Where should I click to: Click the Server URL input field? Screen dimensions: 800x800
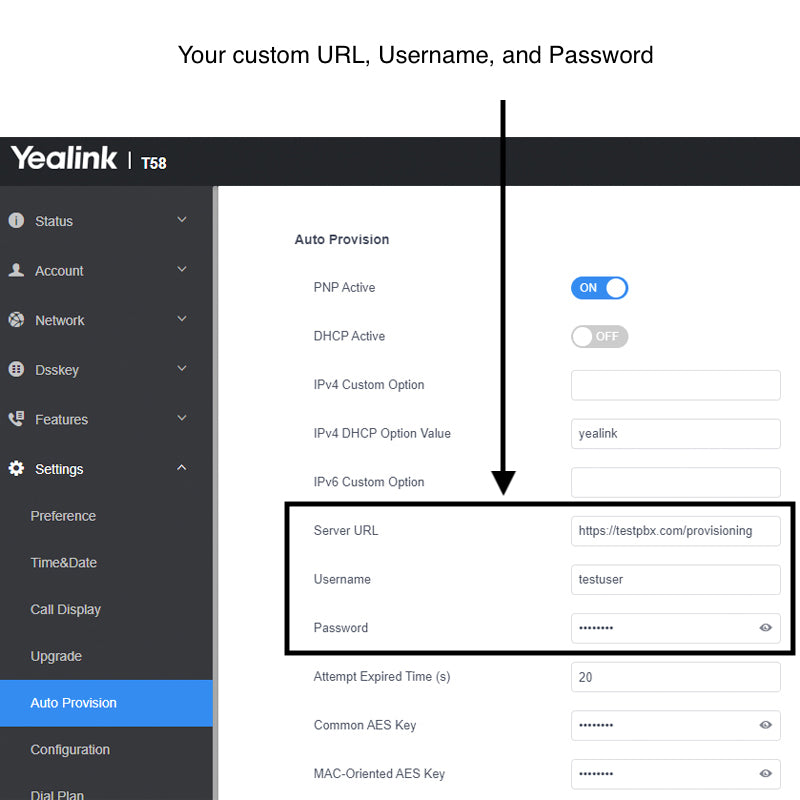click(675, 531)
